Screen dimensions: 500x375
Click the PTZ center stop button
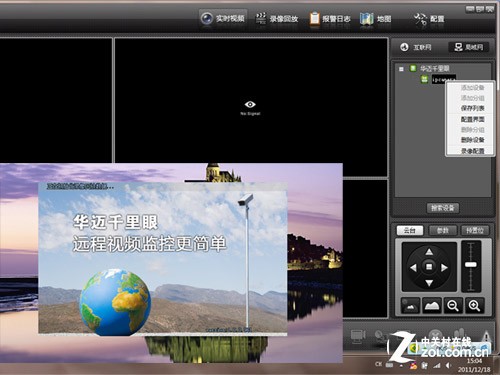coord(429,267)
